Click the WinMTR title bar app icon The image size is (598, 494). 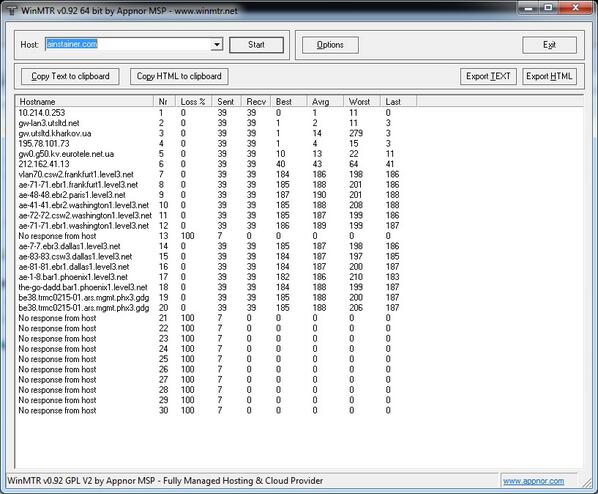click(x=12, y=11)
